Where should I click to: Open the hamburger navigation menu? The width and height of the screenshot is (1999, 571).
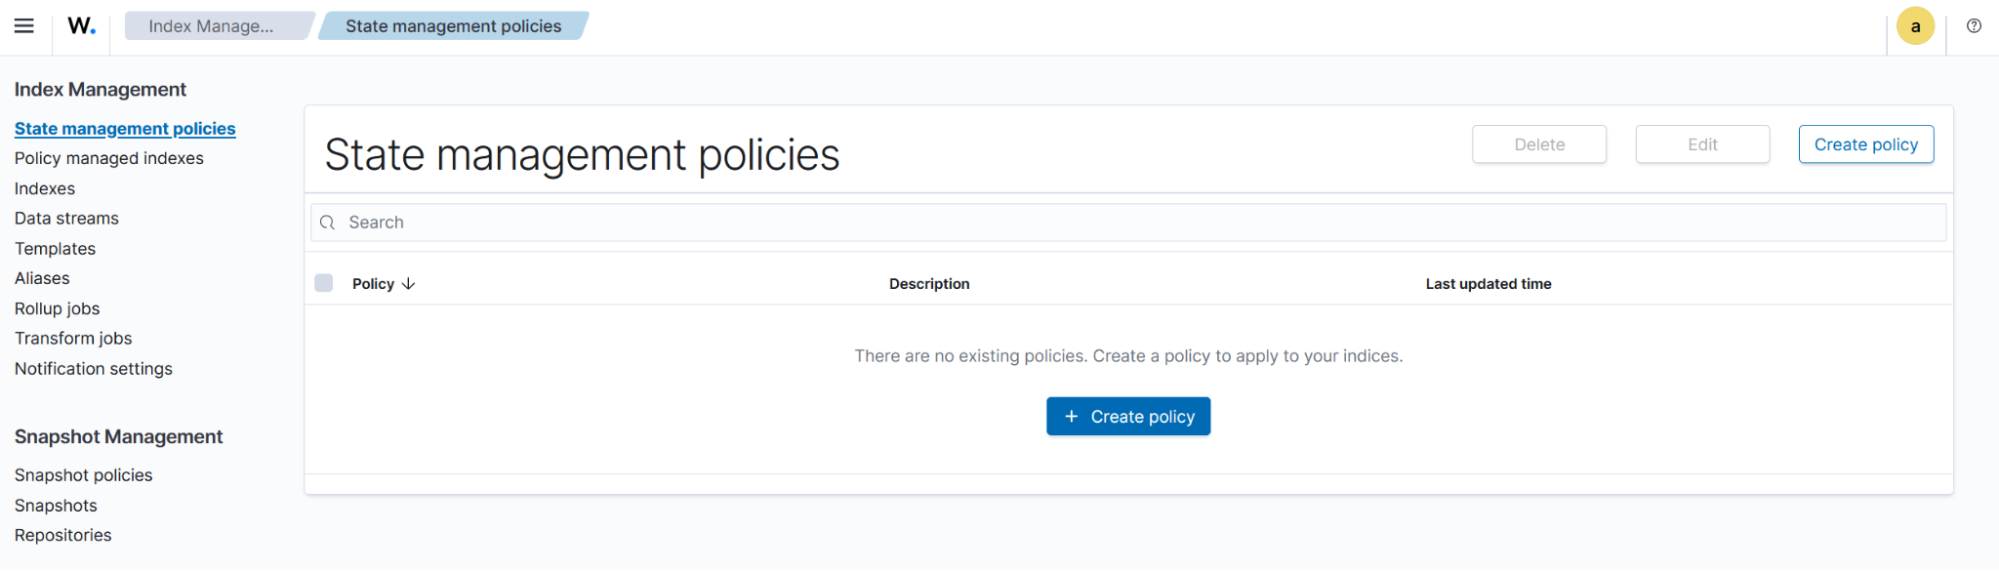coord(24,26)
